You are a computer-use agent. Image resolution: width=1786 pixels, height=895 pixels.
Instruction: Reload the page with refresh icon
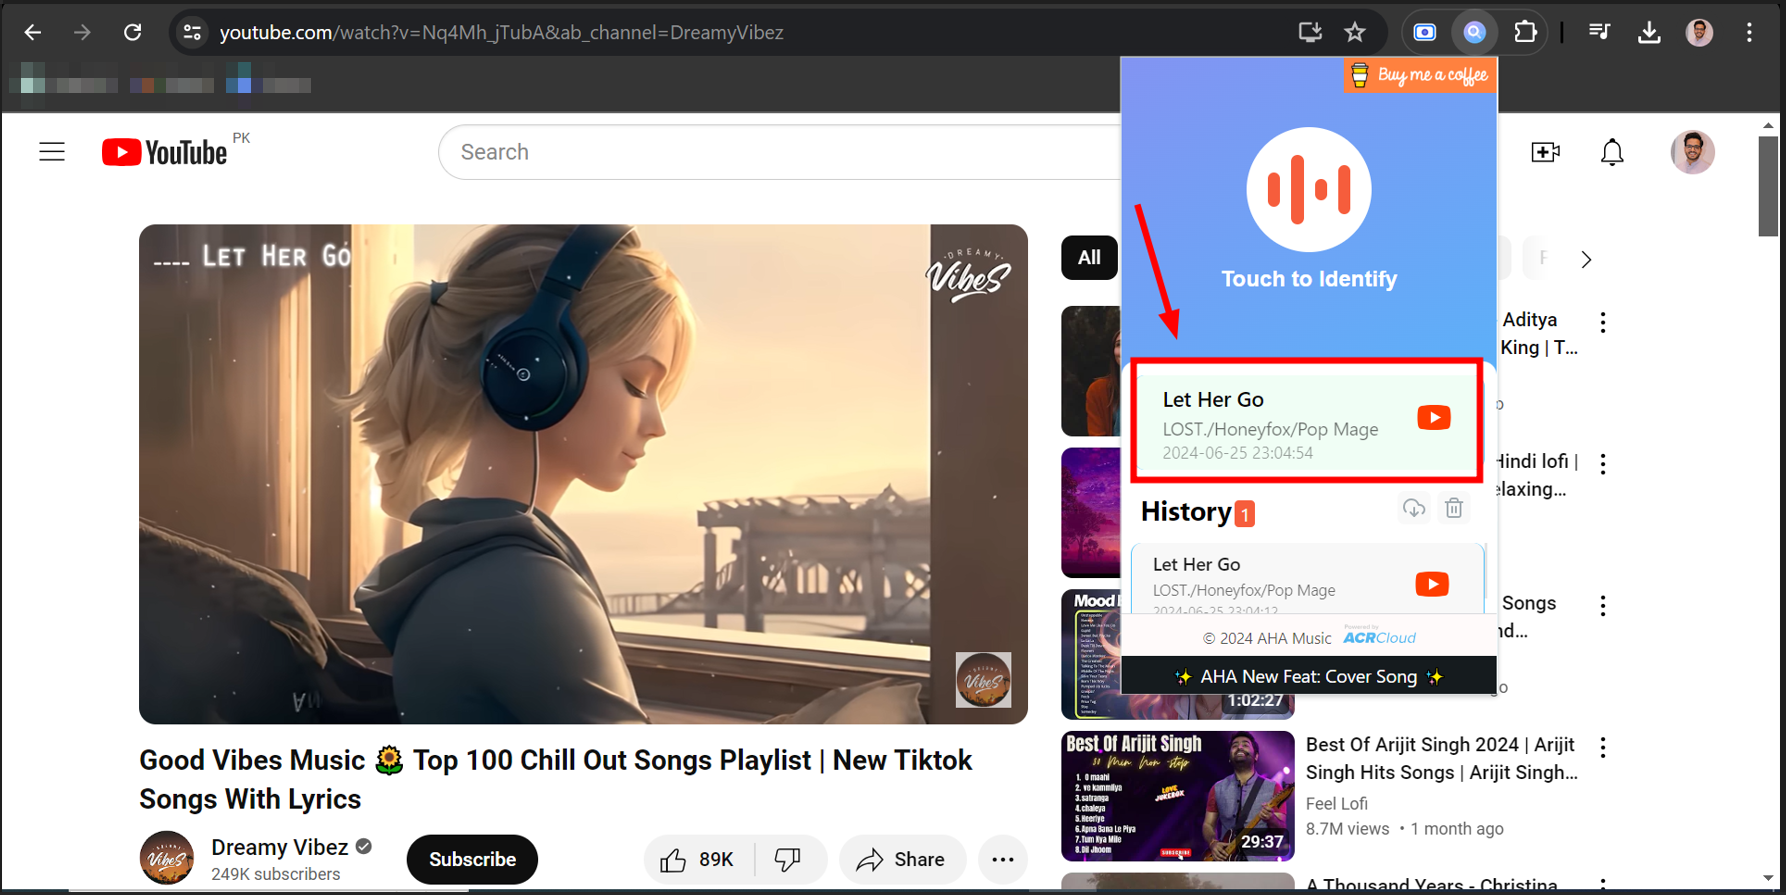coord(132,33)
